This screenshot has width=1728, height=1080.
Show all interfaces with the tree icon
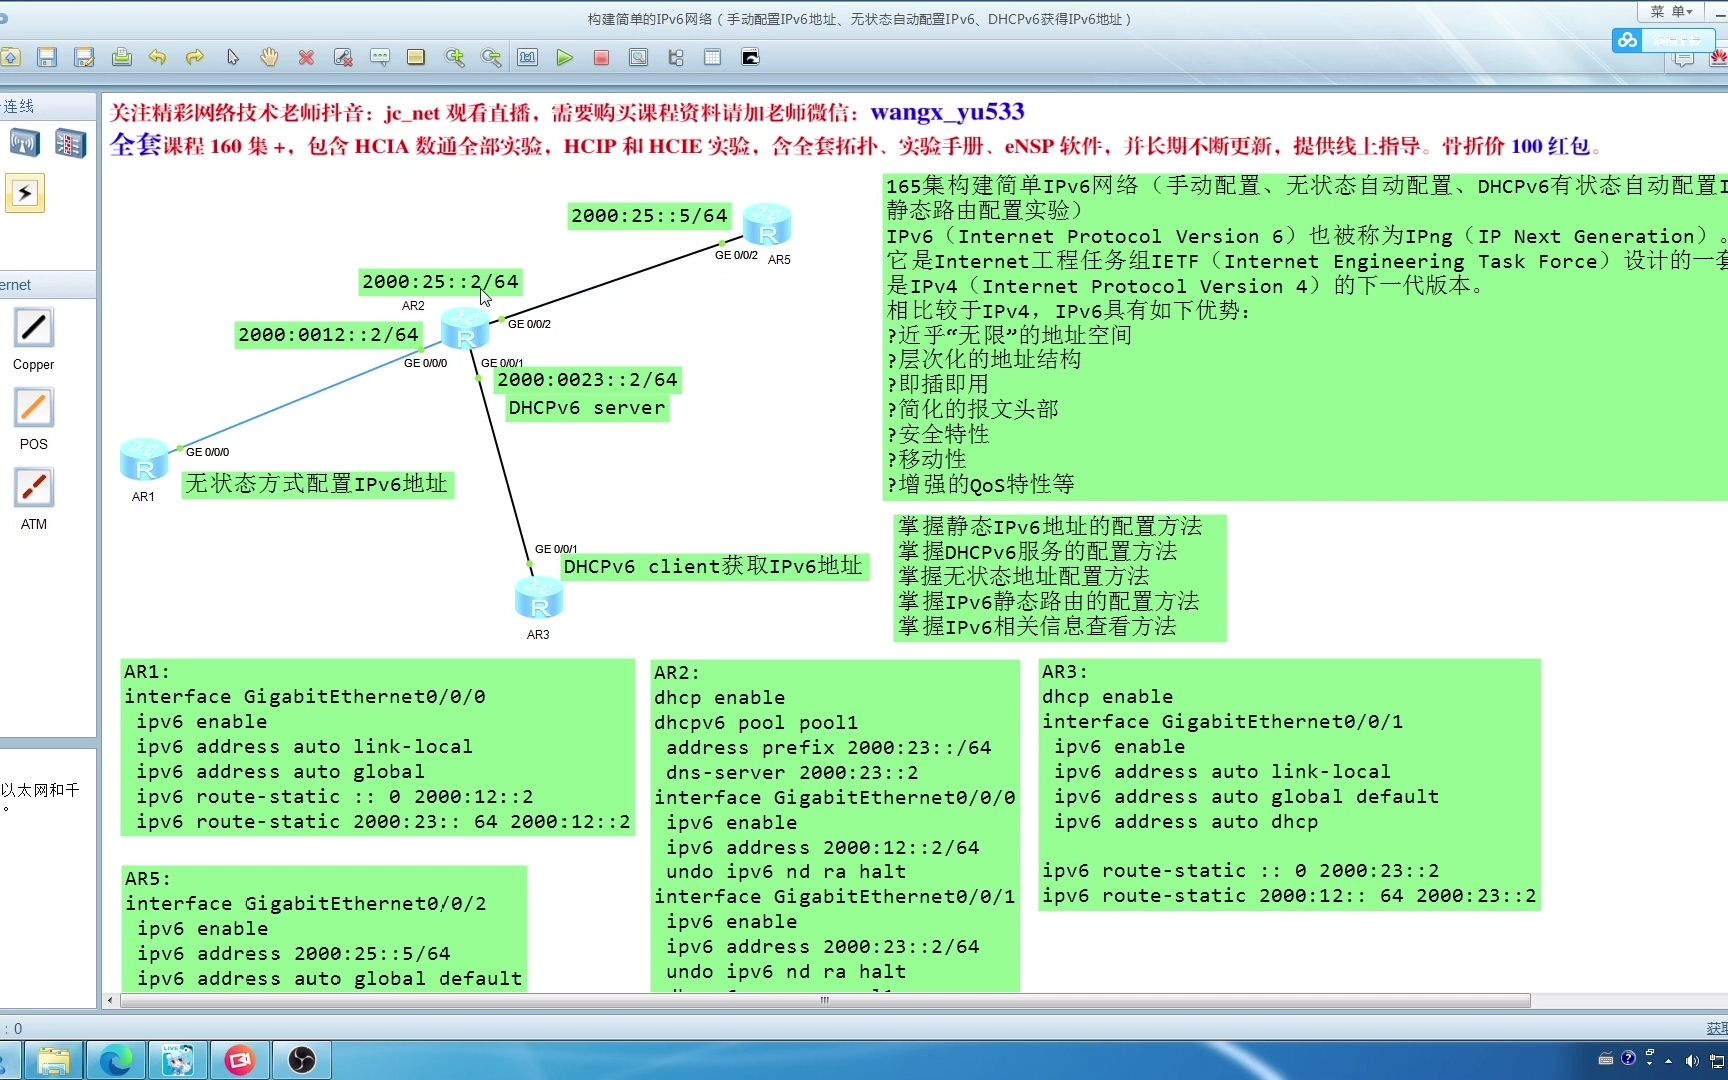tap(676, 57)
